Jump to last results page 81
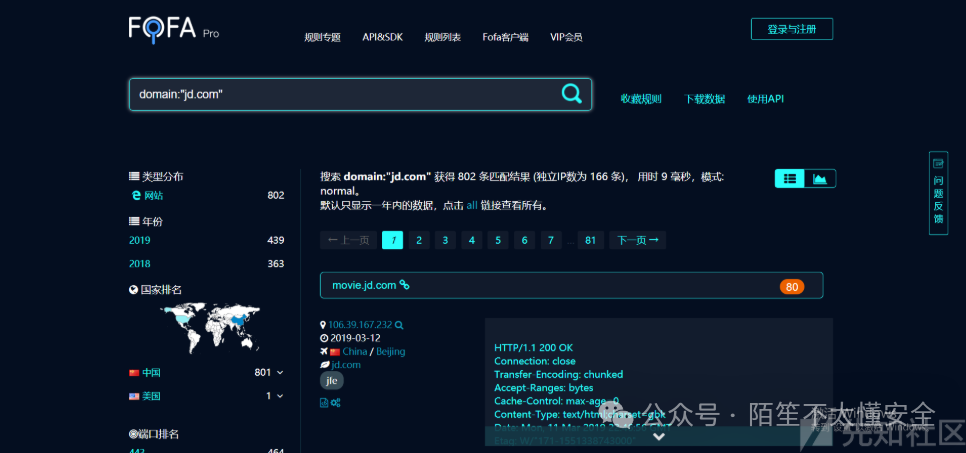The image size is (966, 453). 590,240
